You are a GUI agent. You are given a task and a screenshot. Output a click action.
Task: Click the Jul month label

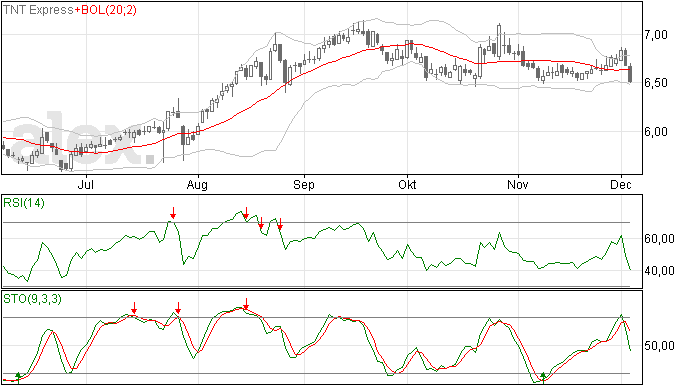pos(85,184)
